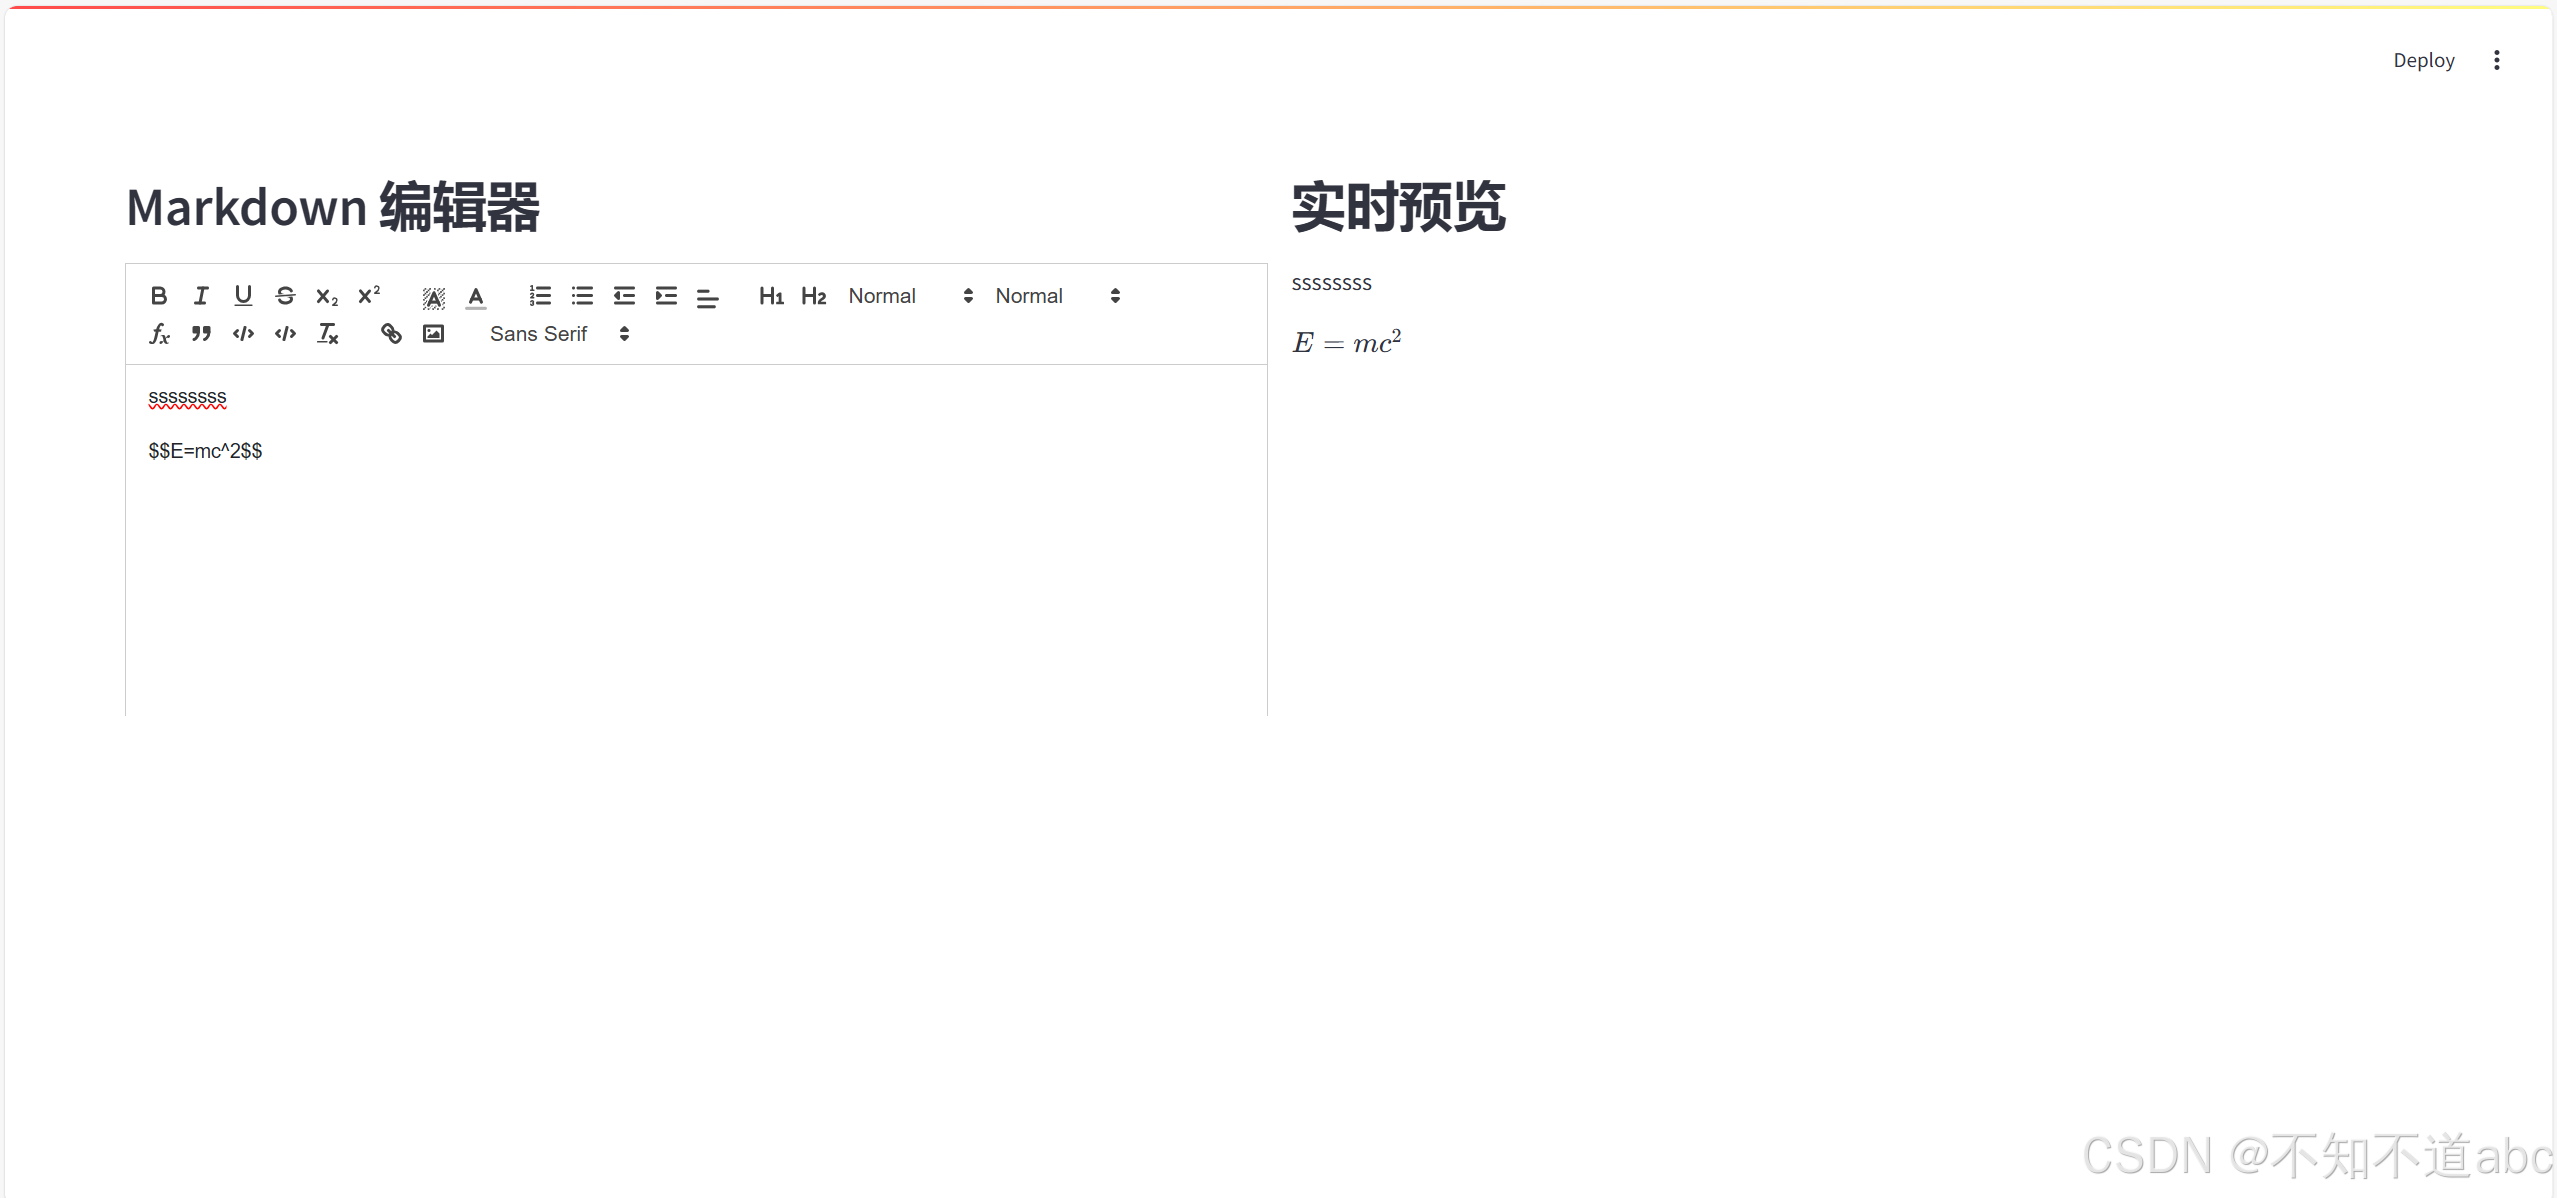Open the text color picker

[x=476, y=297]
